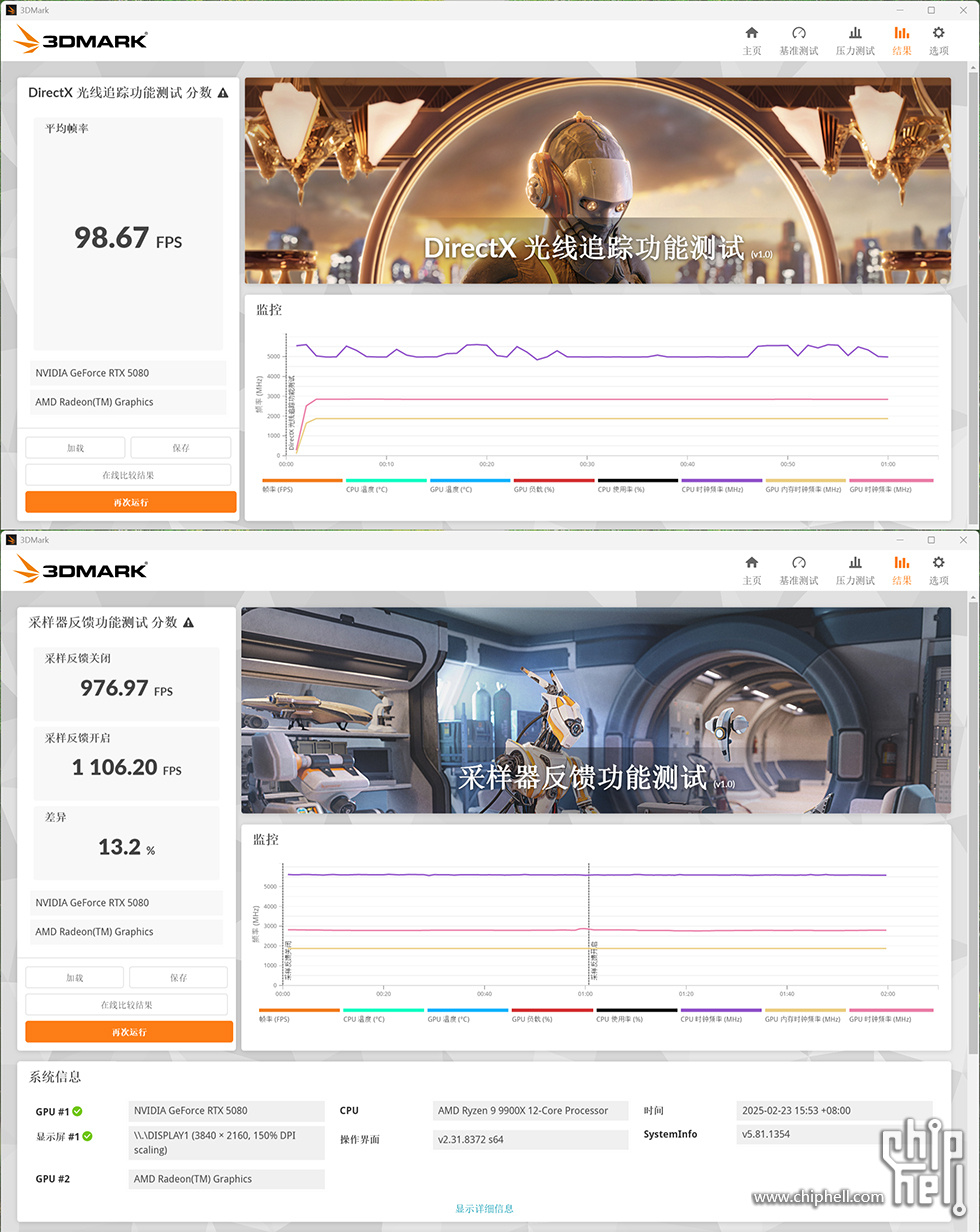Viewport: 980px width, 1232px height.
Task: Click the AMD Ryzen 9 9900X 12-Core Processor value
Action: (531, 1111)
